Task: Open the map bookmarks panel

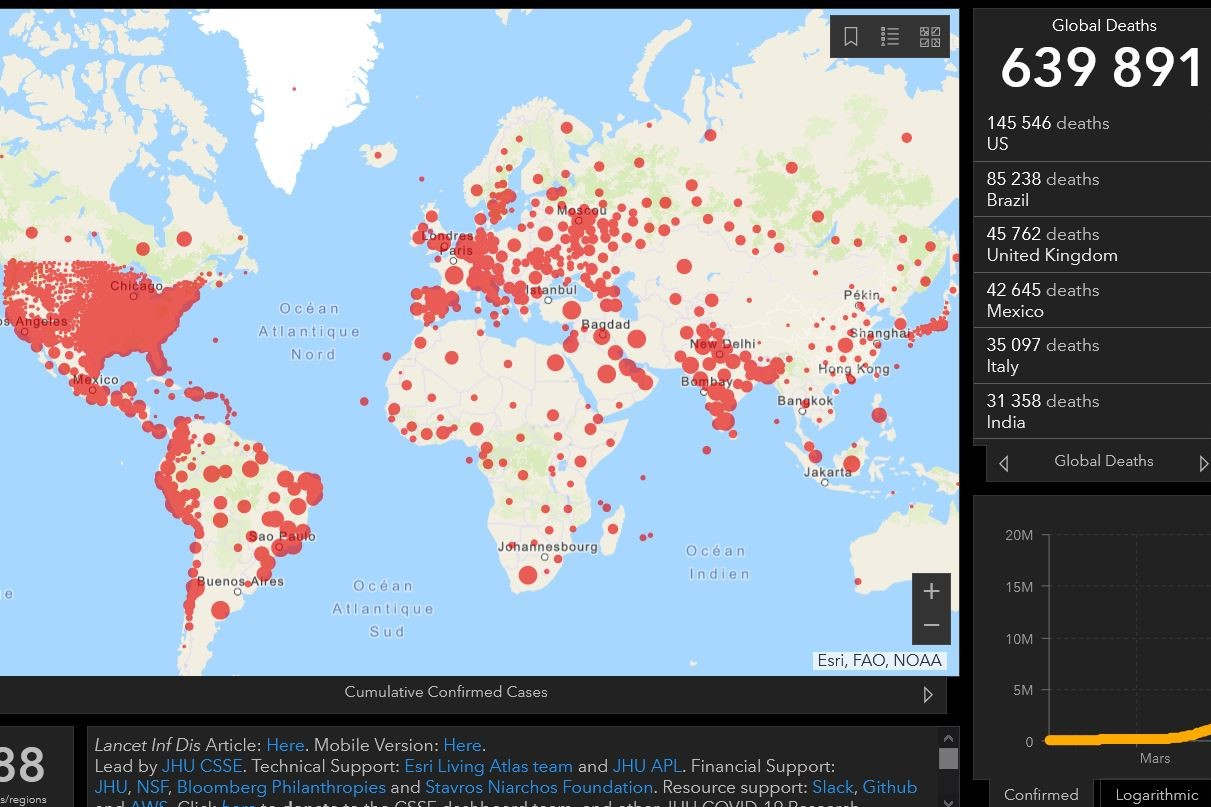Action: coord(851,37)
